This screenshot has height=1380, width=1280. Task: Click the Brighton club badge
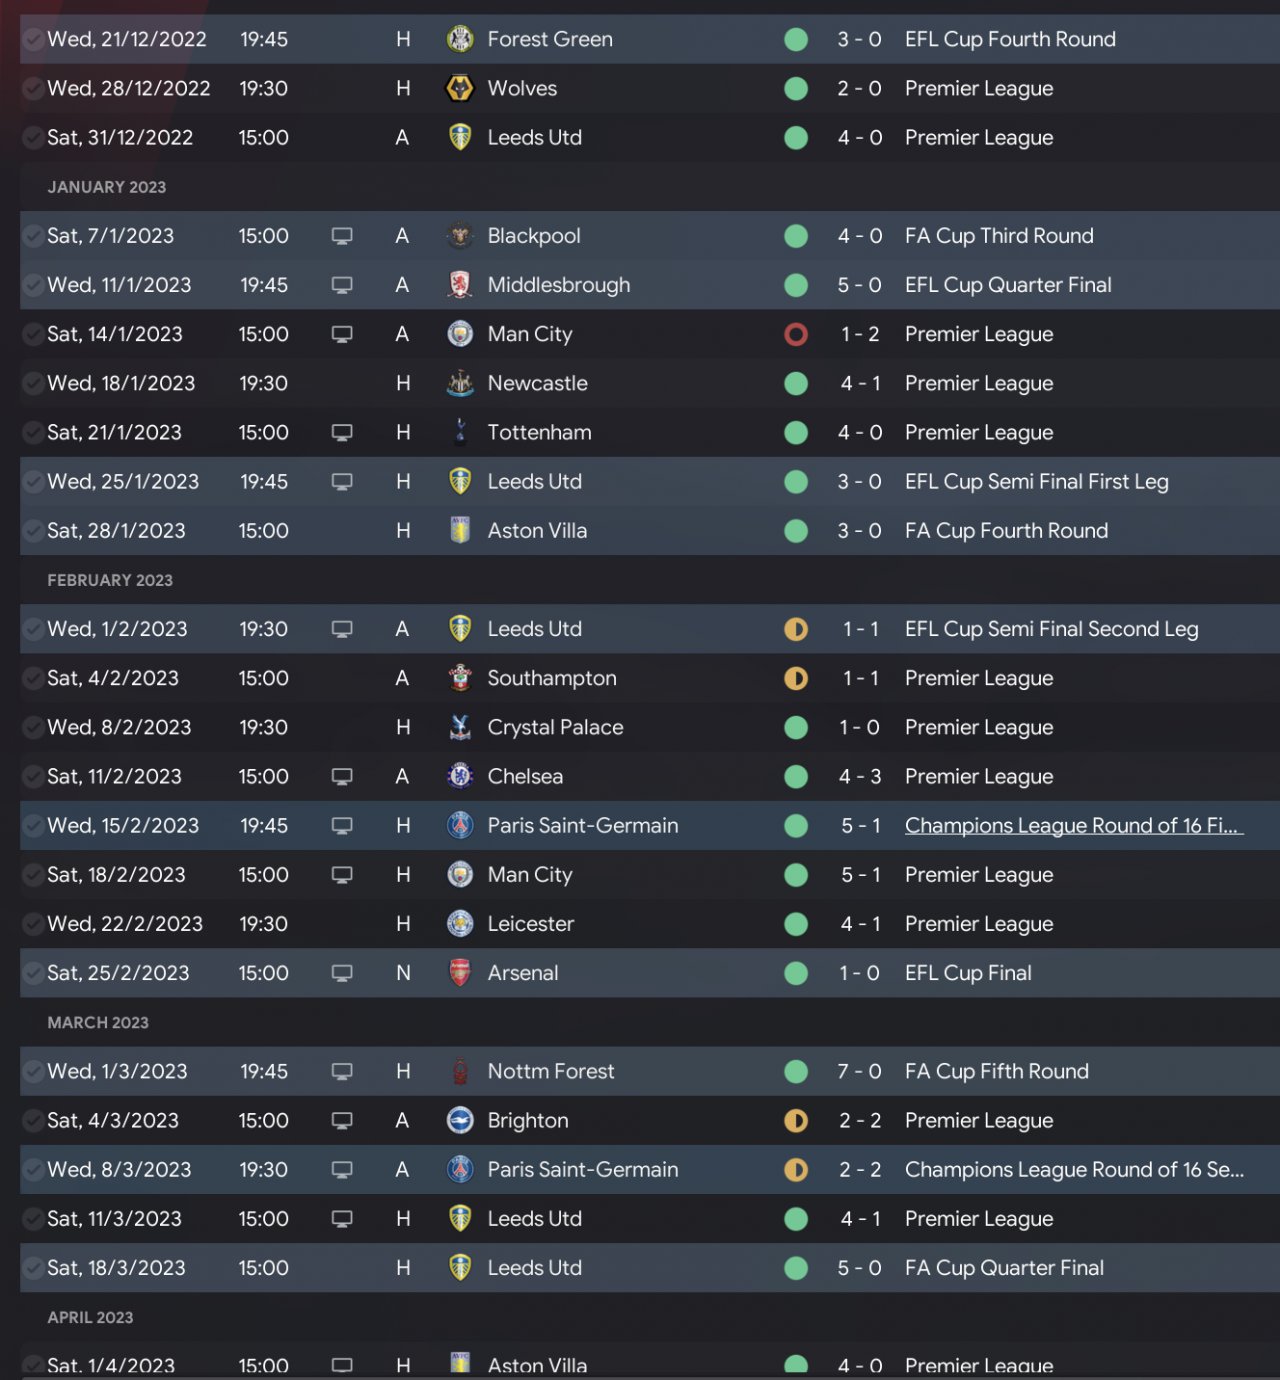click(459, 1120)
